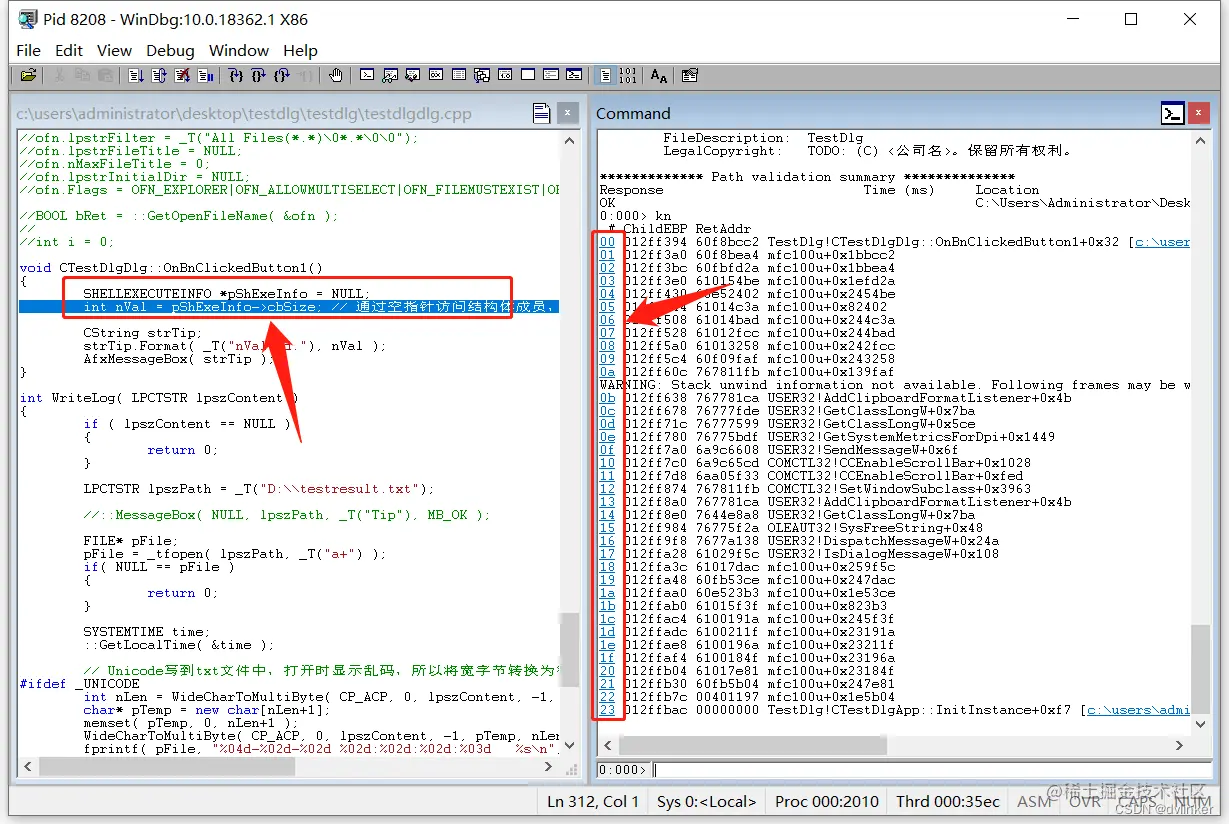Viewport: 1229px width, 824px height.
Task: Click stack frame link 23
Action: [607, 710]
